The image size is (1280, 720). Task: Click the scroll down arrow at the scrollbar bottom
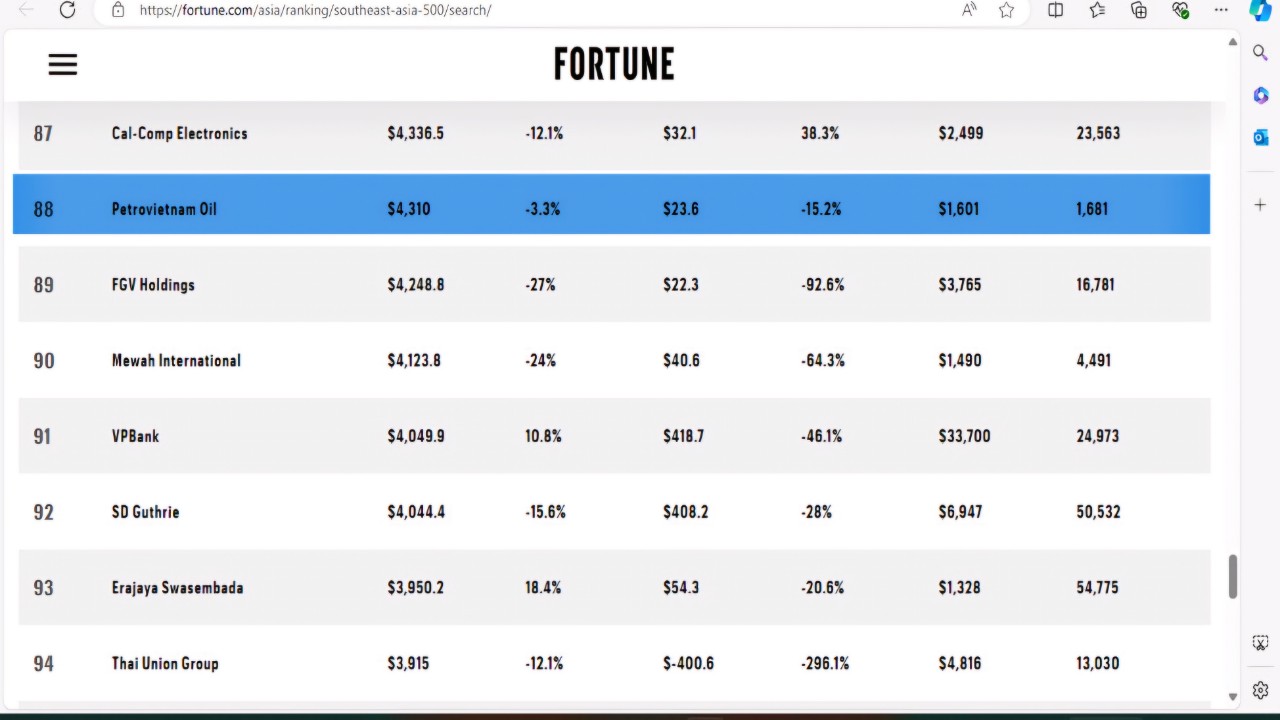click(1233, 696)
